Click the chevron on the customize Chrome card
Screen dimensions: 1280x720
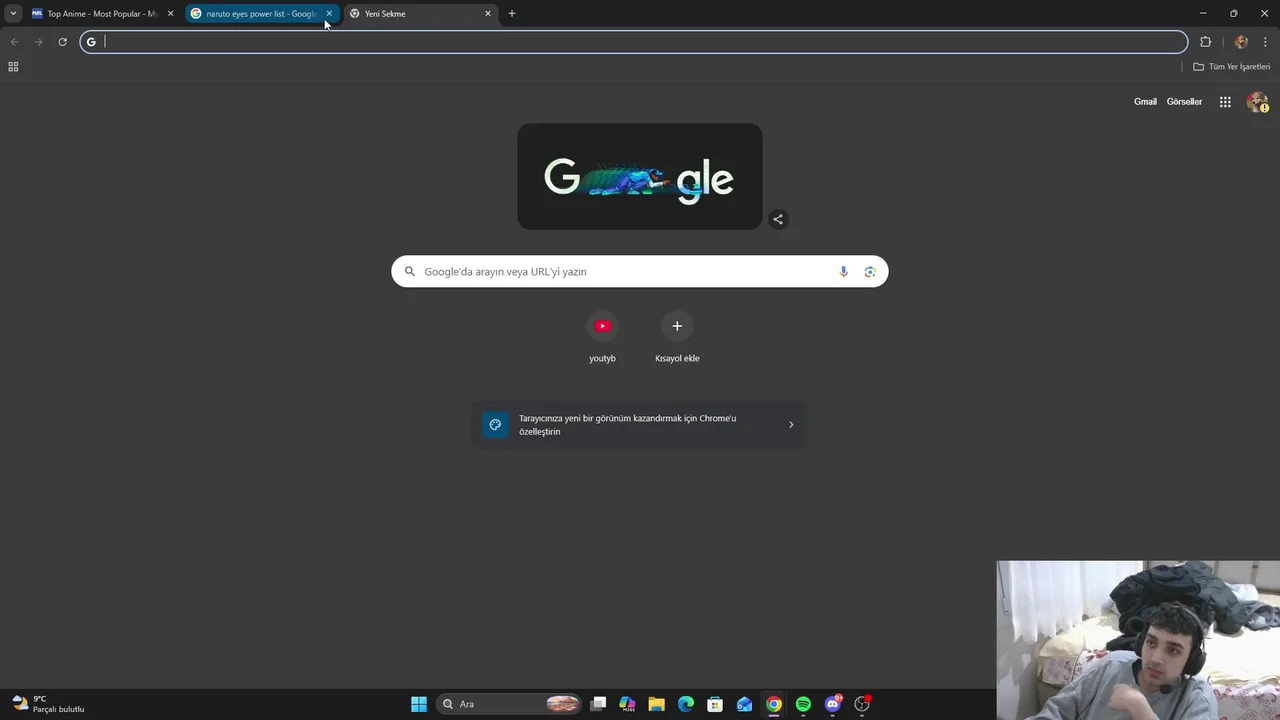[x=791, y=425]
